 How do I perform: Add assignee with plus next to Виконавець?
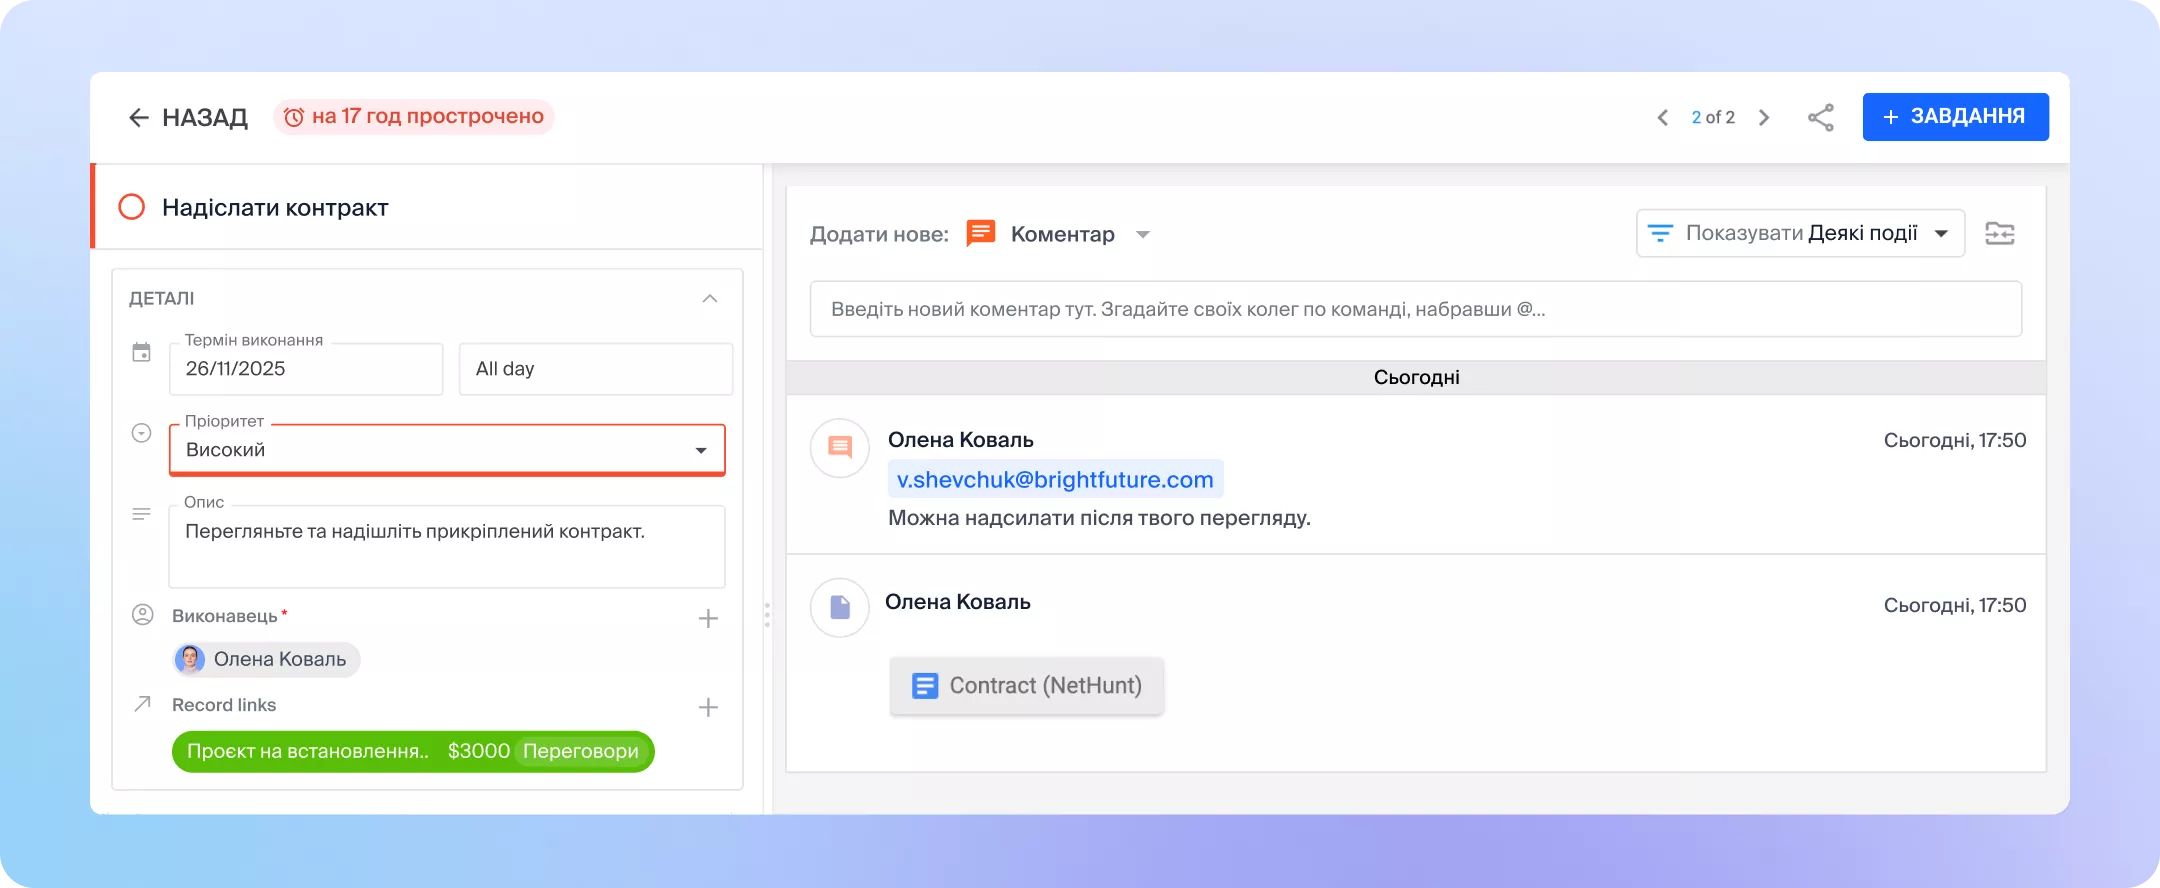(708, 618)
